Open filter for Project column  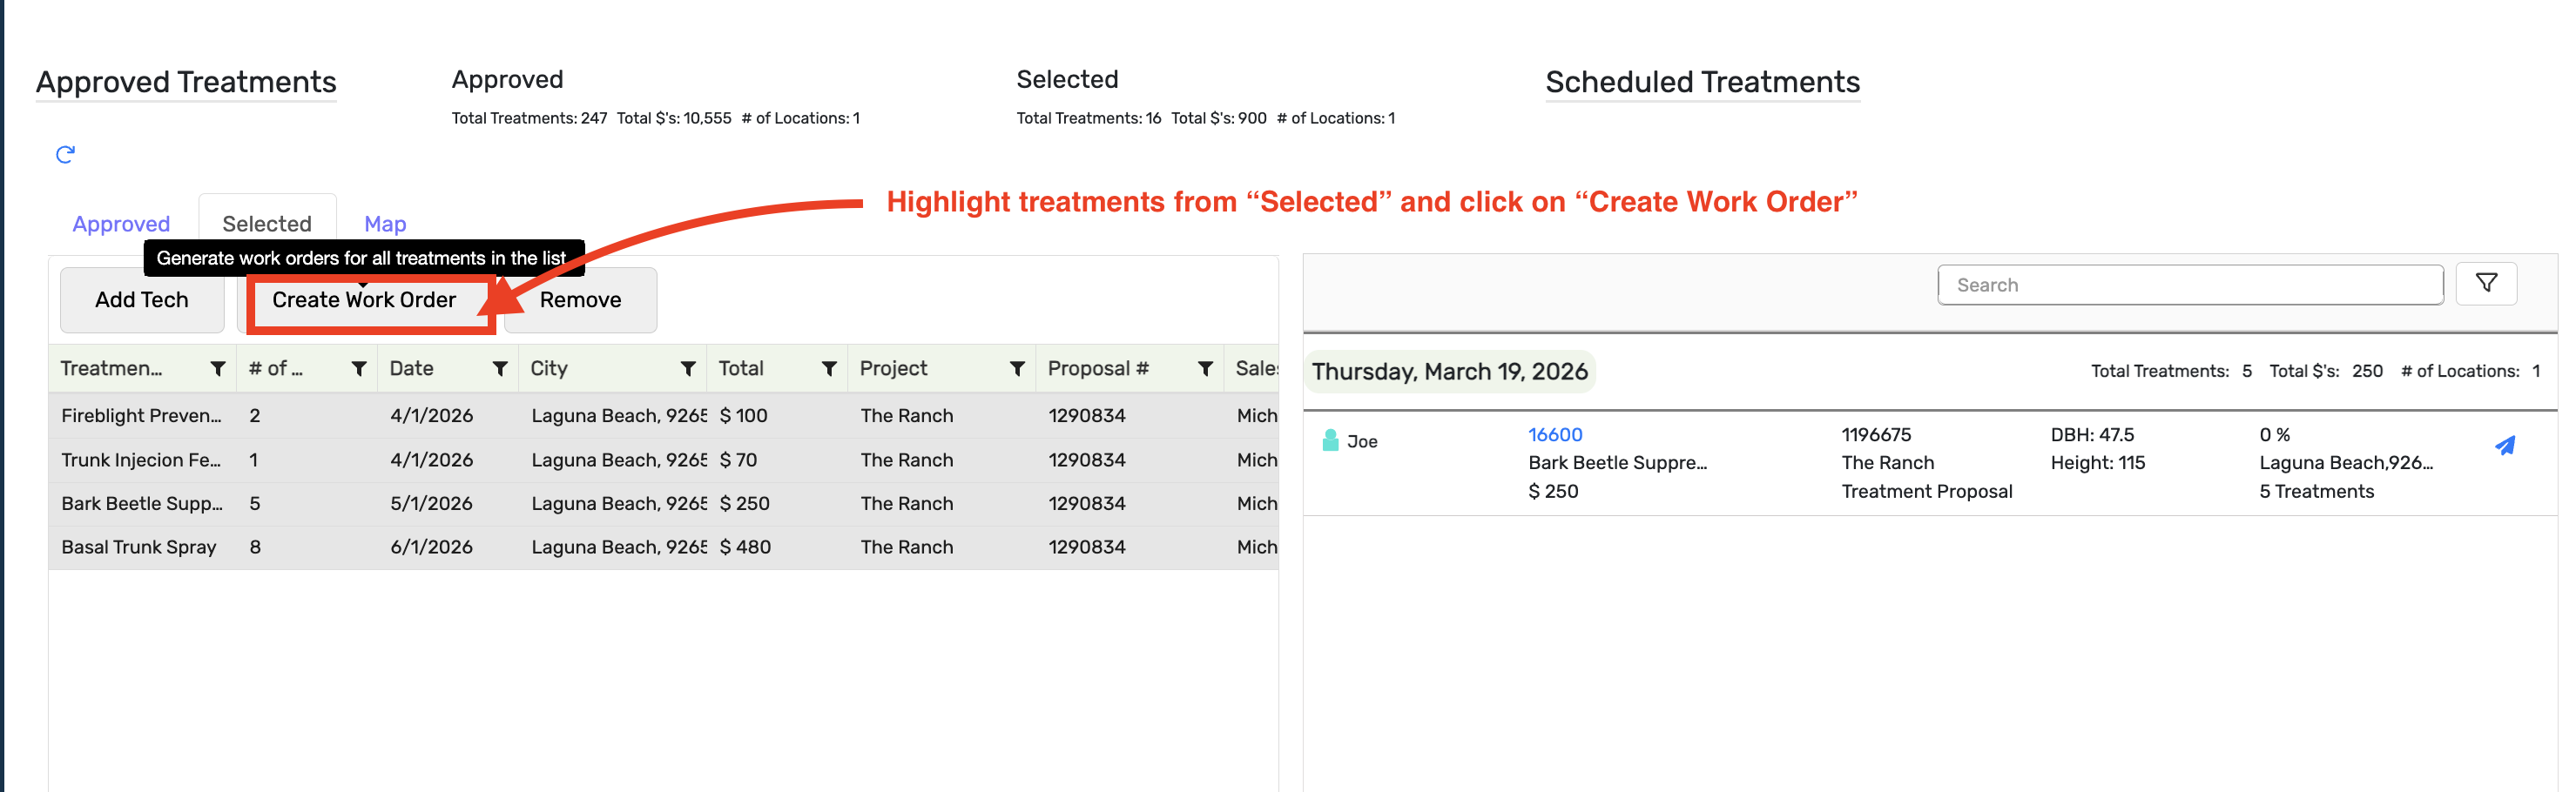point(1017,369)
